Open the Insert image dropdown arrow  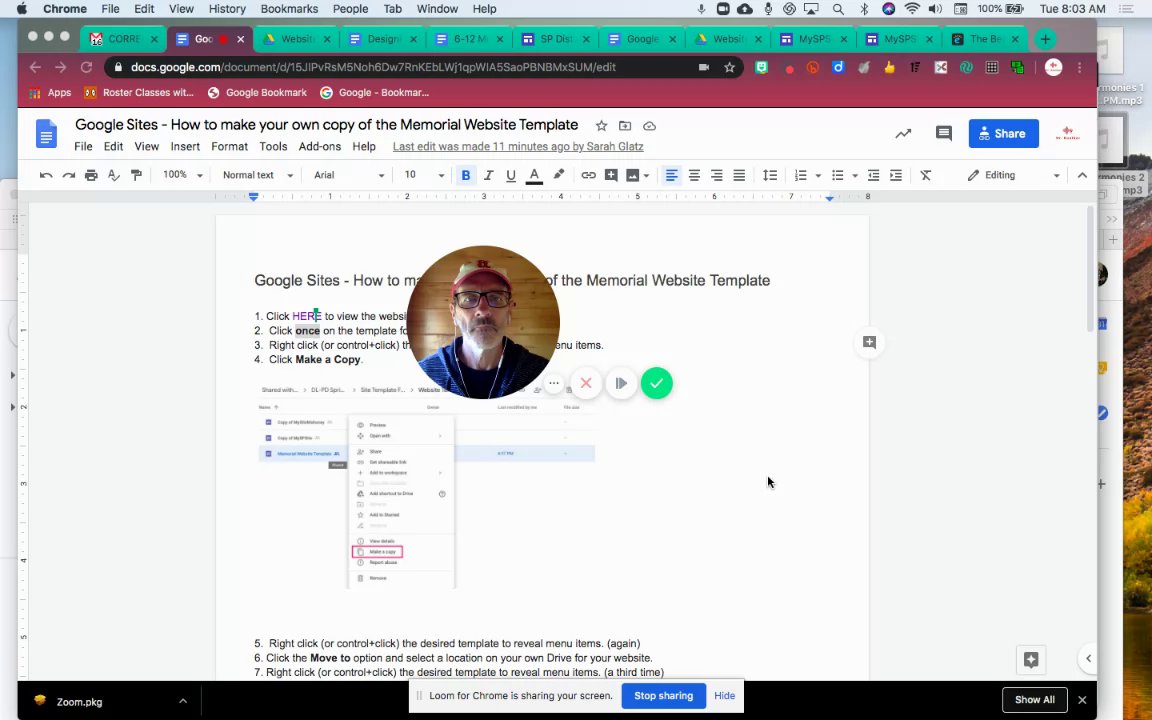[x=647, y=176]
